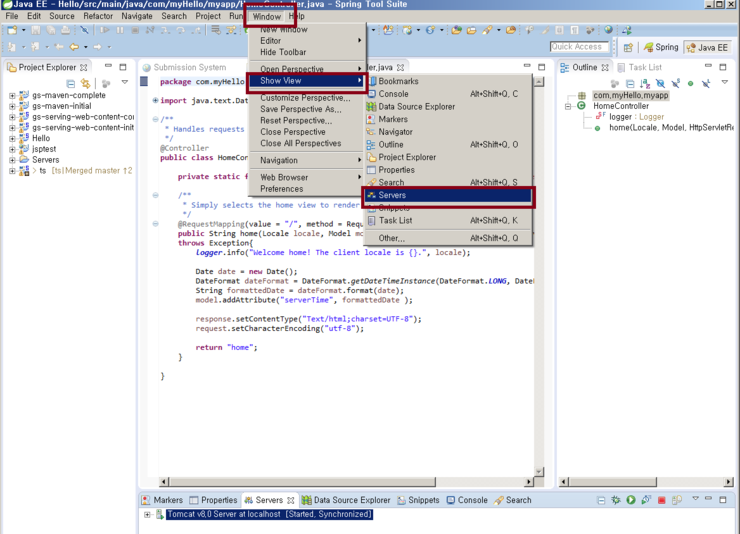Open the Window menu

coord(267,17)
